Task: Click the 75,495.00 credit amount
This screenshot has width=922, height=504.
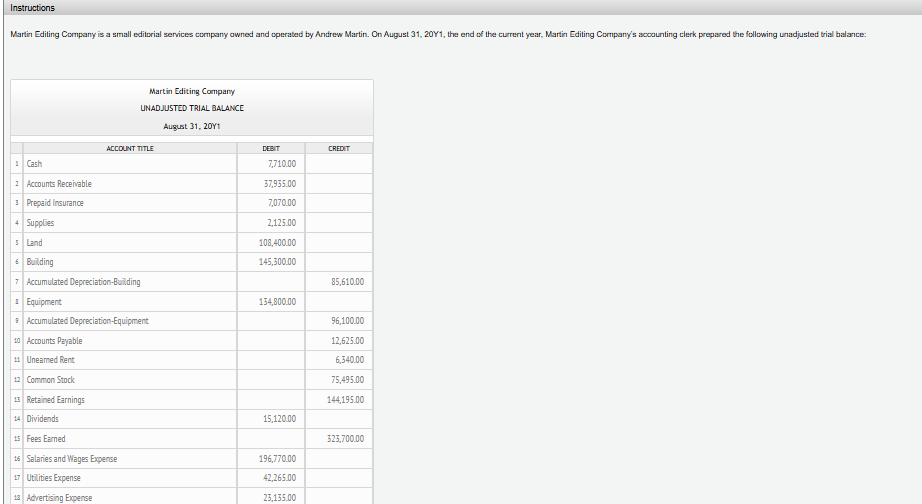Action: click(348, 380)
